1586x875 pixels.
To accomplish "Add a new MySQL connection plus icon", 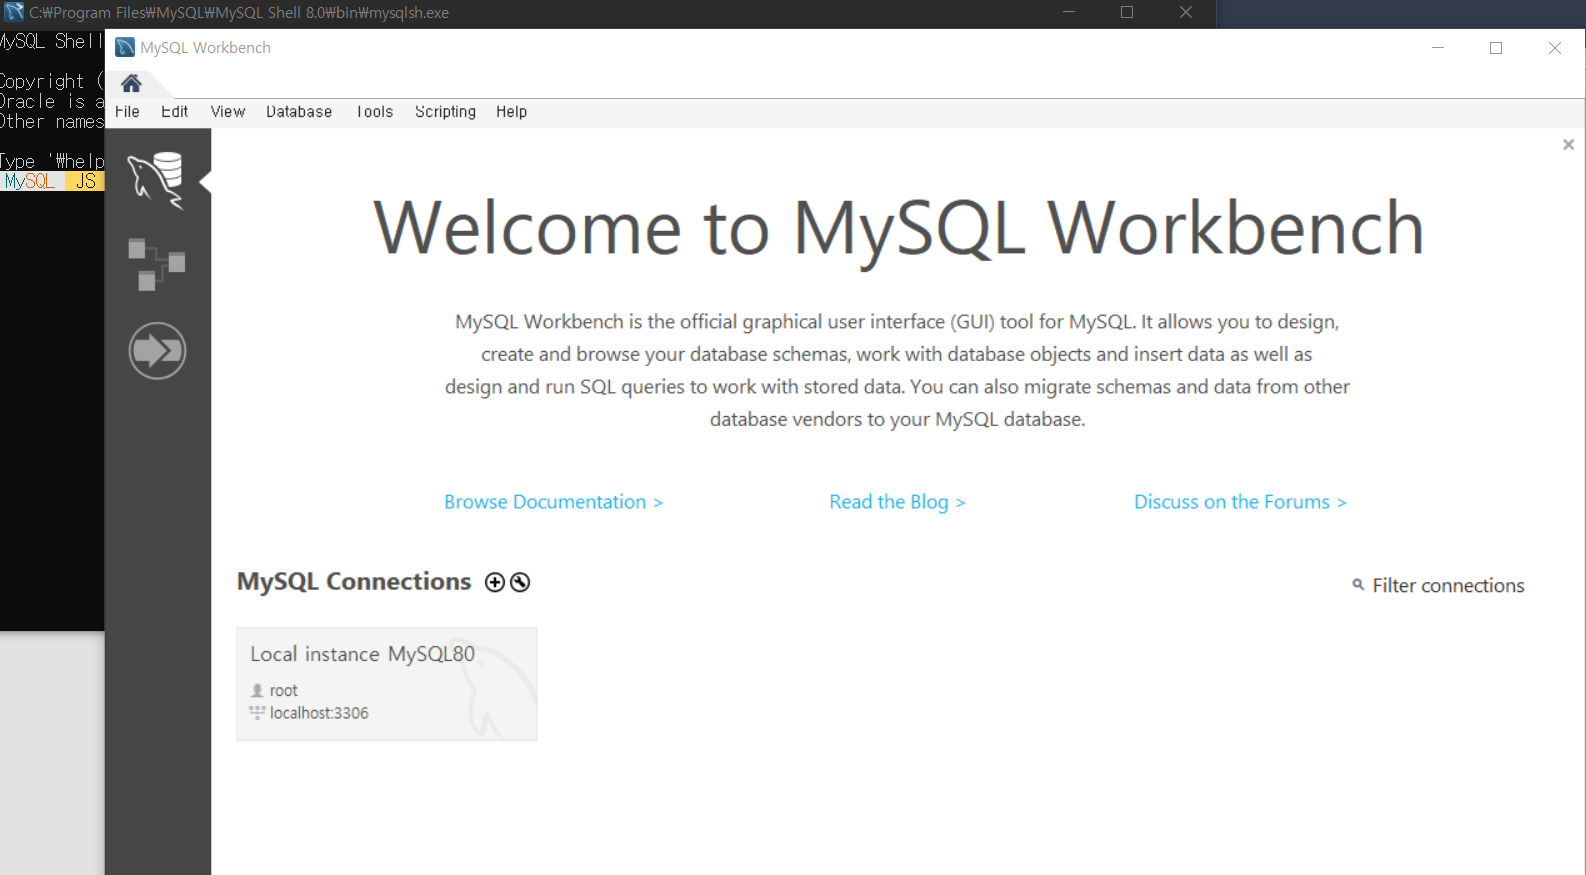I will coord(495,582).
